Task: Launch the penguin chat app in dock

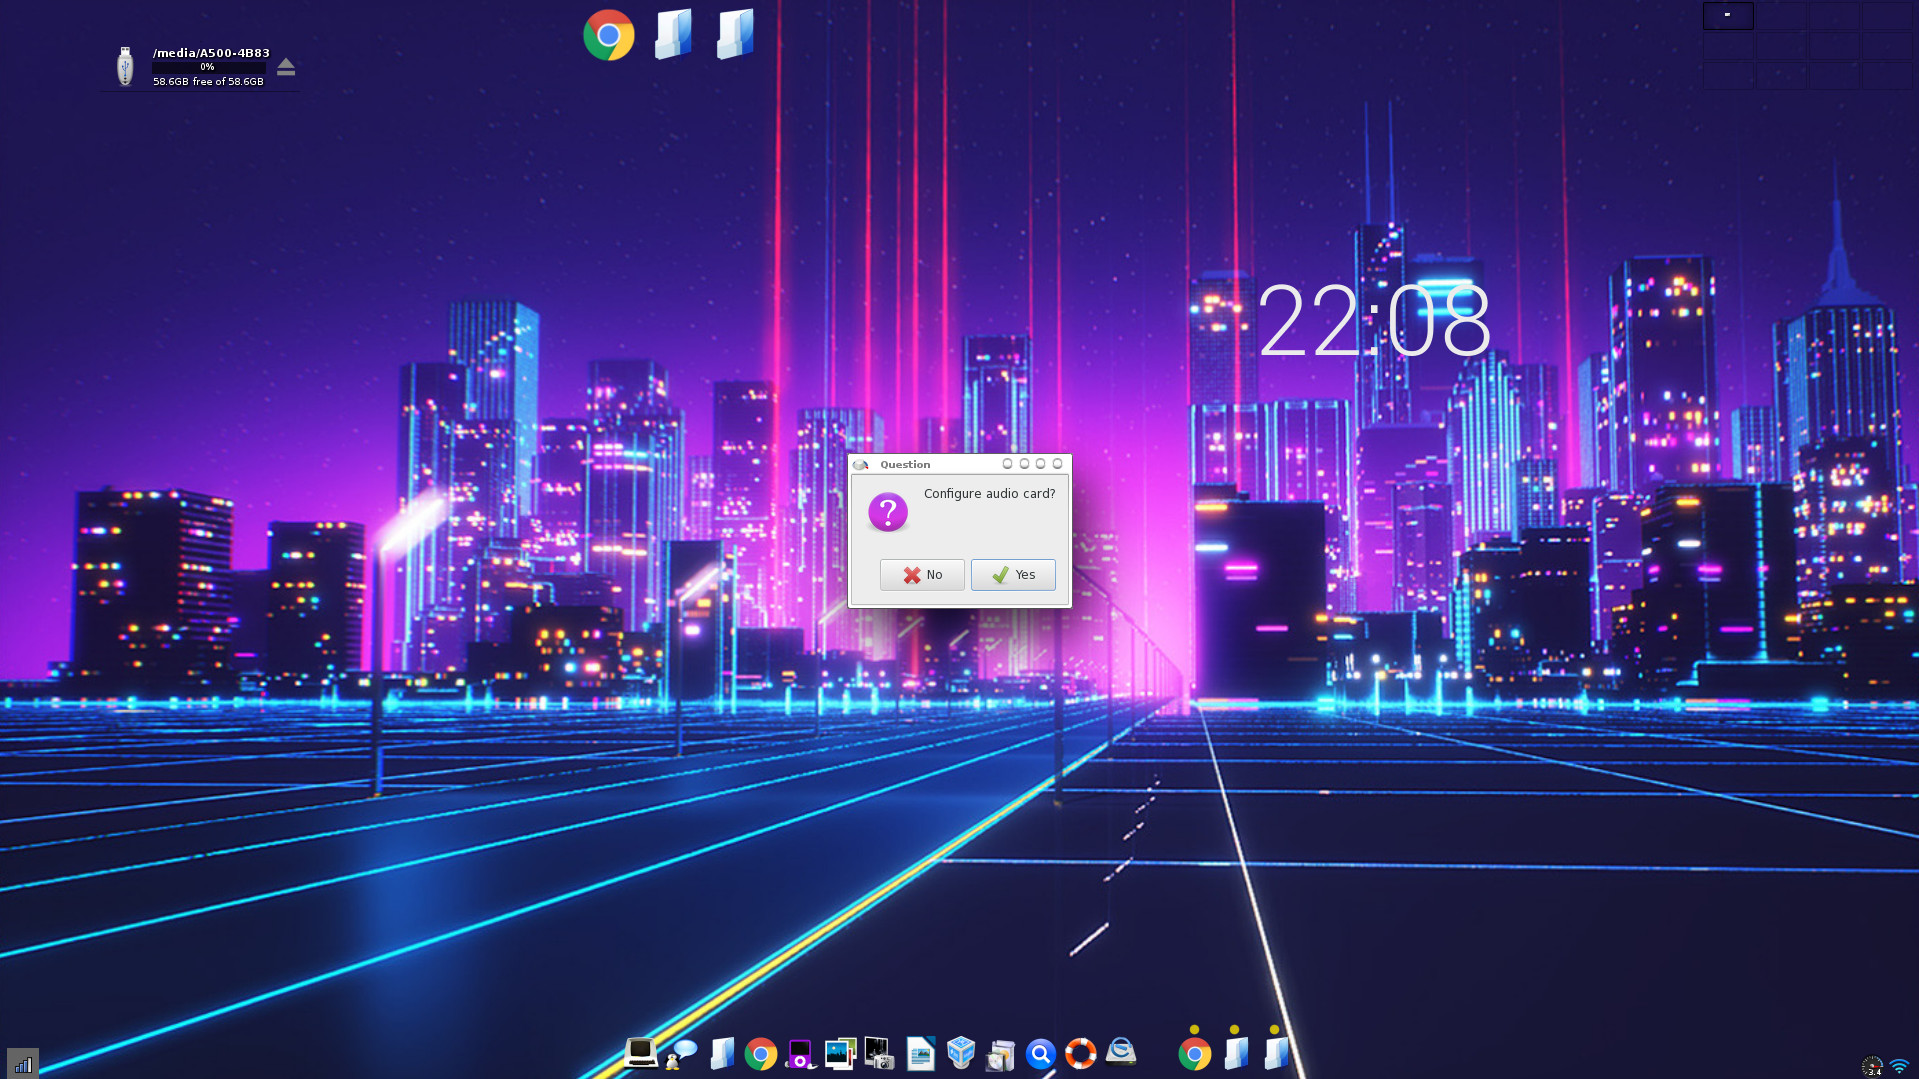Action: pyautogui.click(x=681, y=1053)
